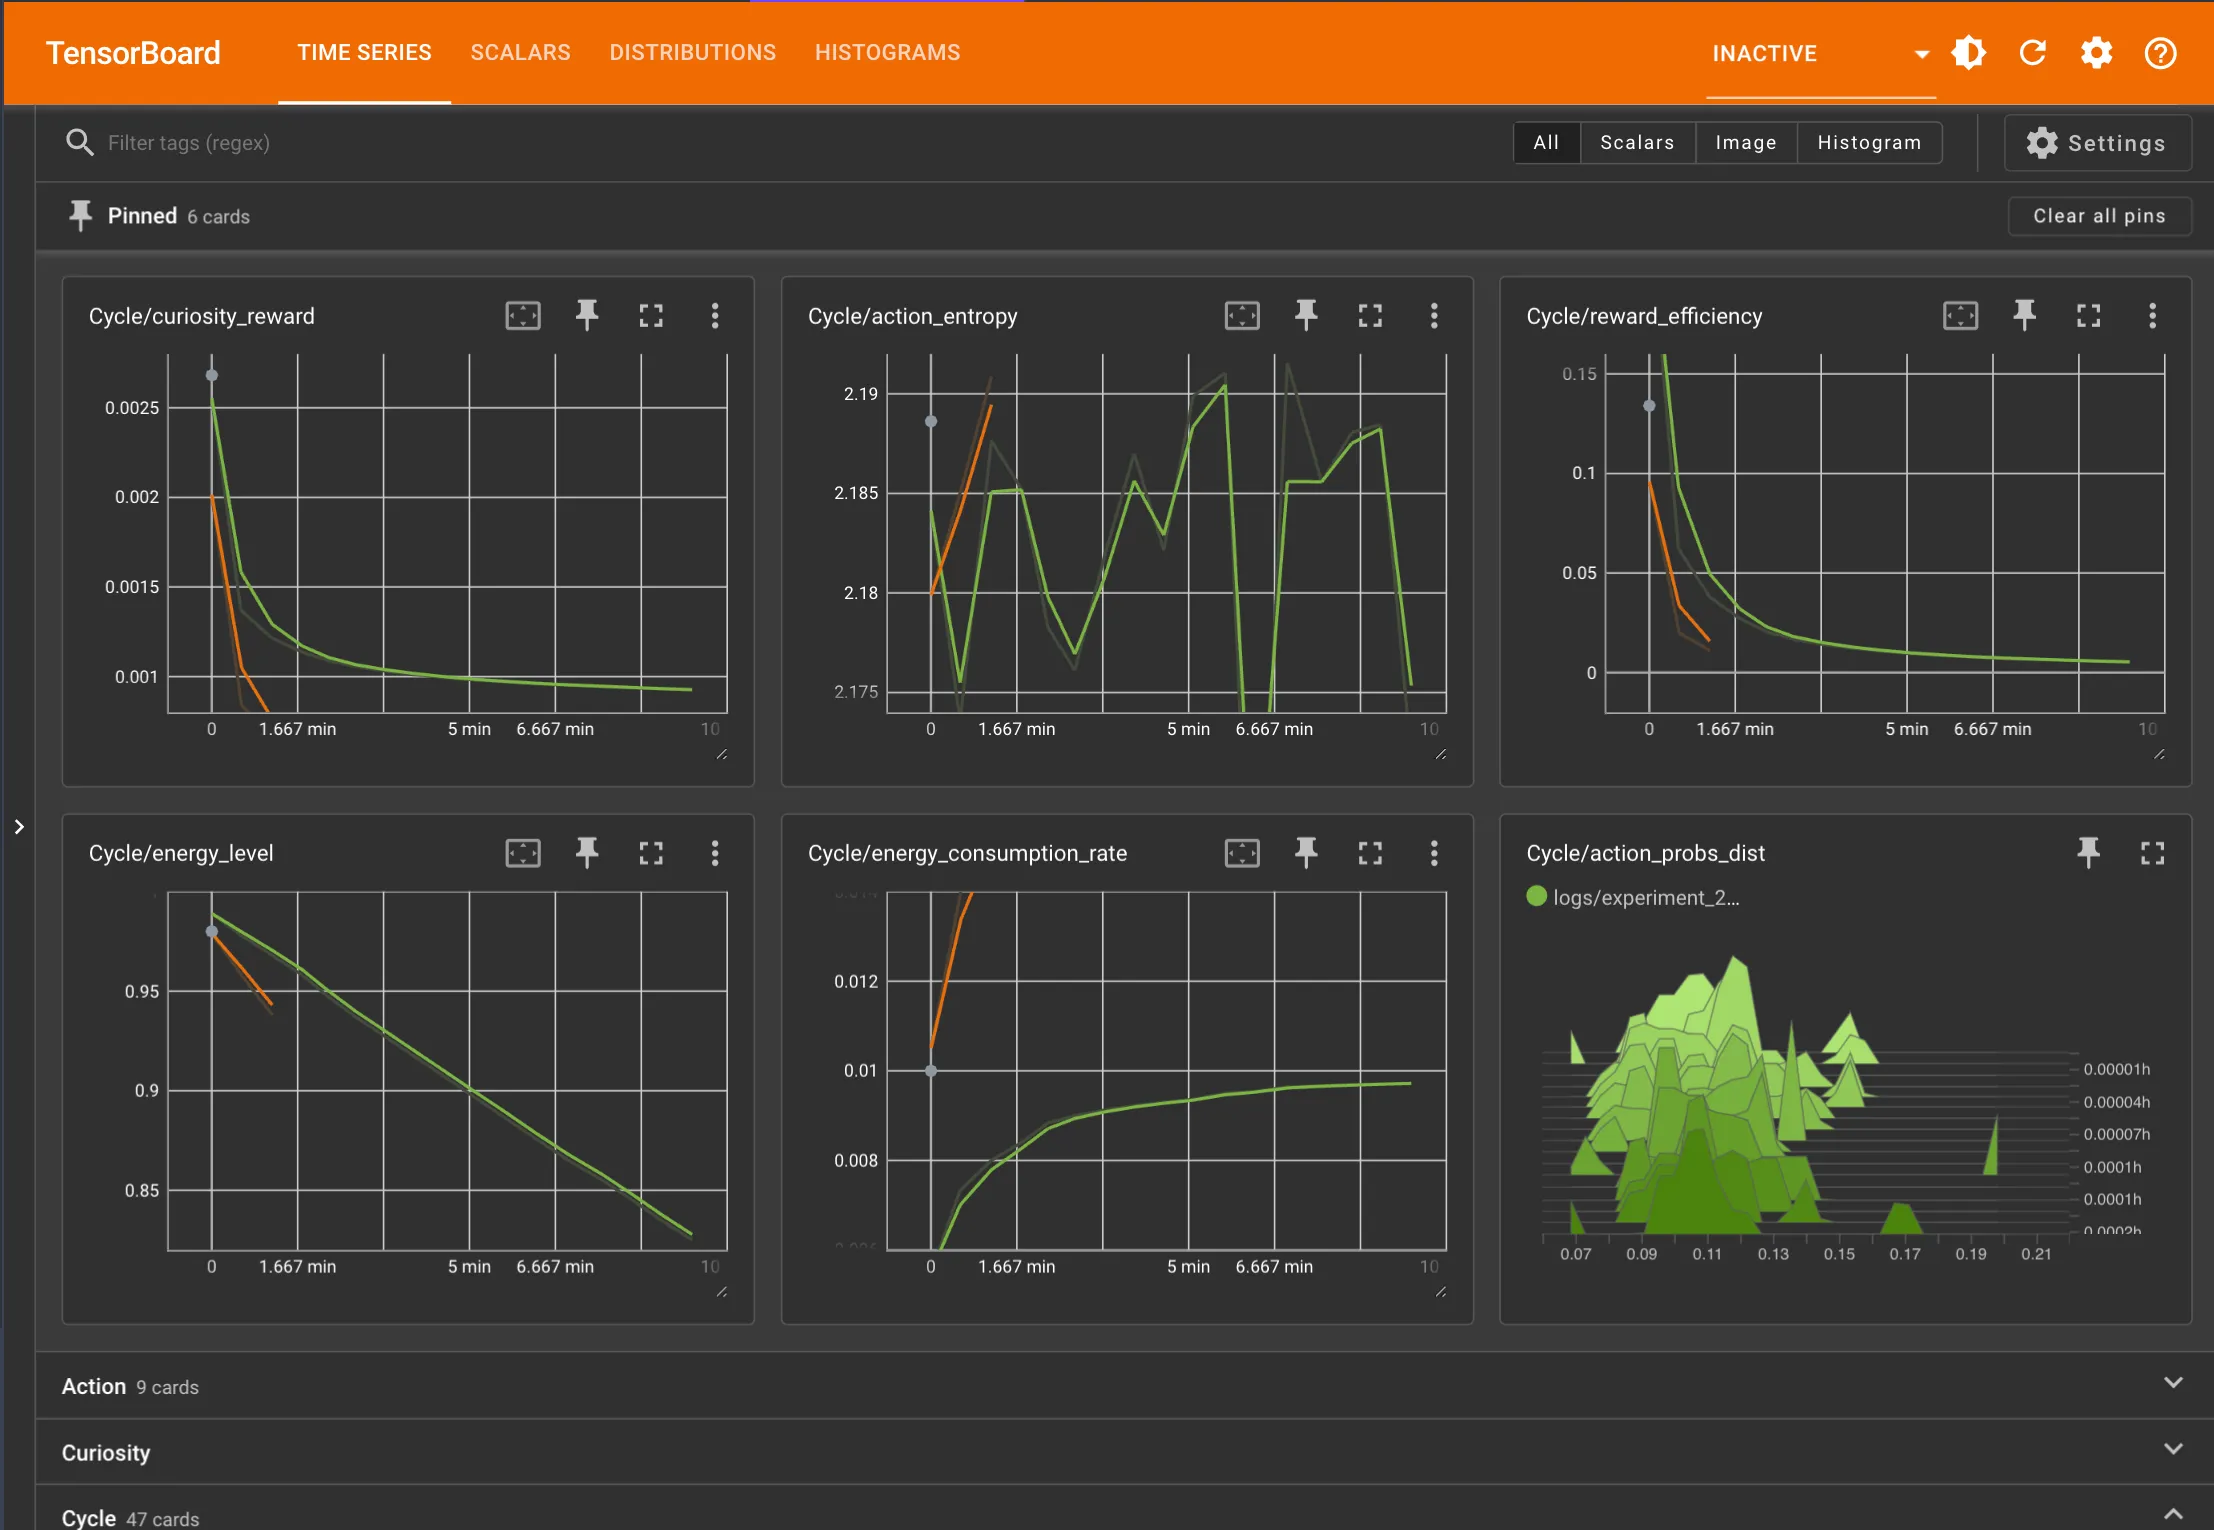This screenshot has width=2214, height=1530.
Task: Open the Settings panel button
Action: tap(2097, 143)
